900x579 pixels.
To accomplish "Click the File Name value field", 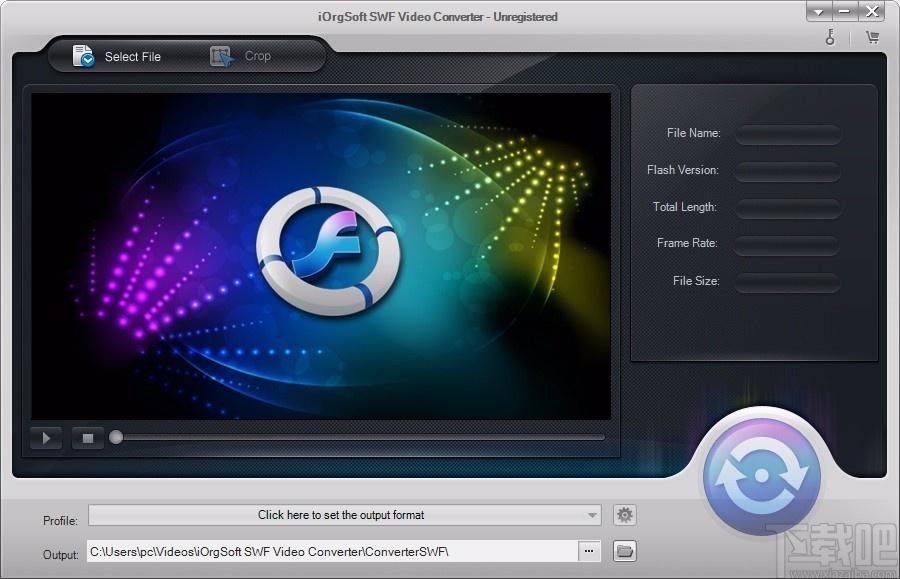I will [788, 134].
